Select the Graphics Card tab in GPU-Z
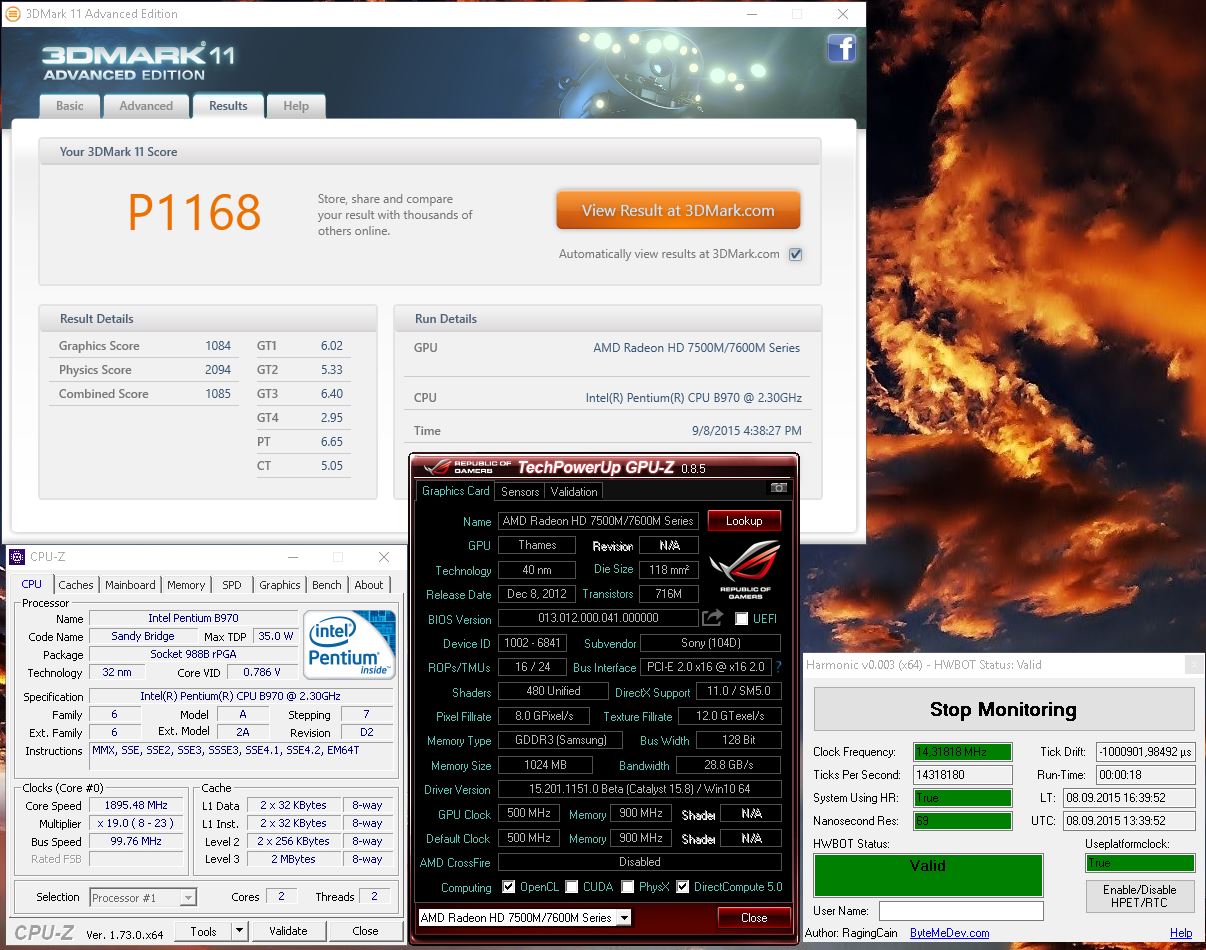The height and width of the screenshot is (950, 1206). point(456,491)
